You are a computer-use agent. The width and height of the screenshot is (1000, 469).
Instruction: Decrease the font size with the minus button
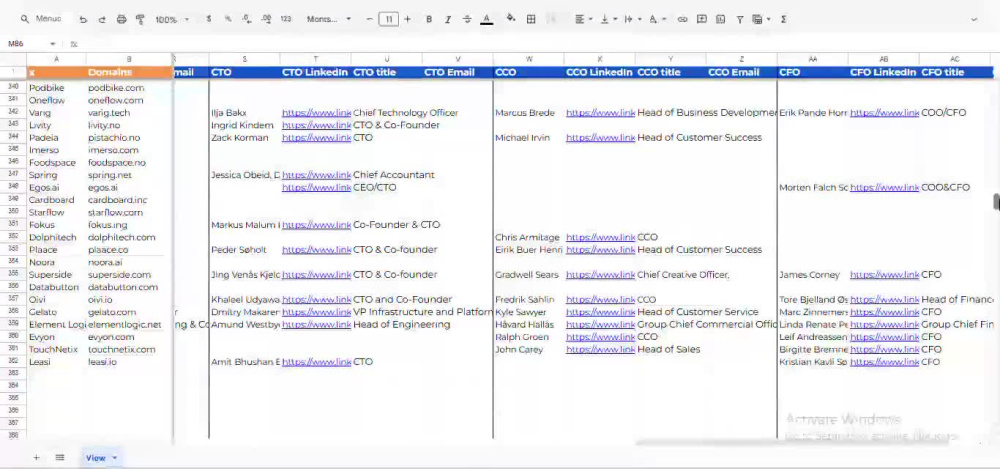[369, 19]
